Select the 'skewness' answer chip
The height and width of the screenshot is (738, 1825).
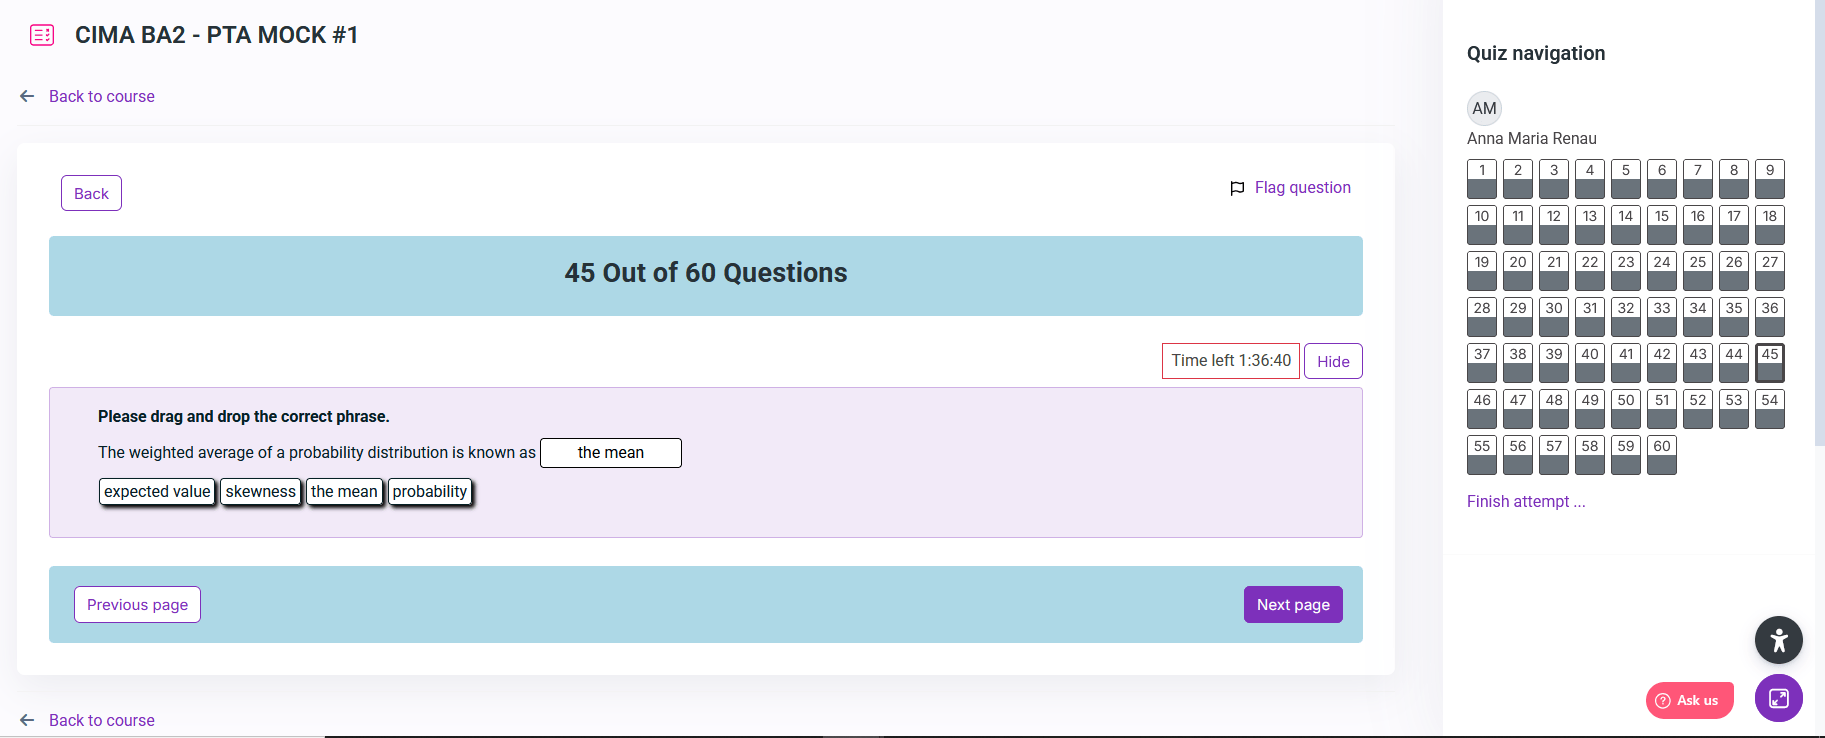click(261, 492)
